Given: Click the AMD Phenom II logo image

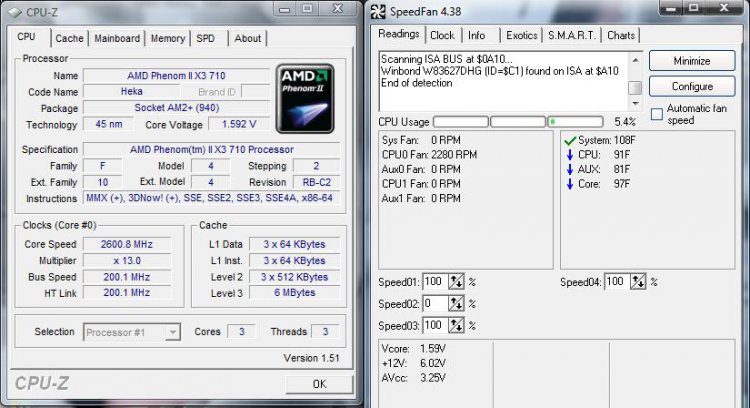Looking at the screenshot, I should pyautogui.click(x=305, y=99).
